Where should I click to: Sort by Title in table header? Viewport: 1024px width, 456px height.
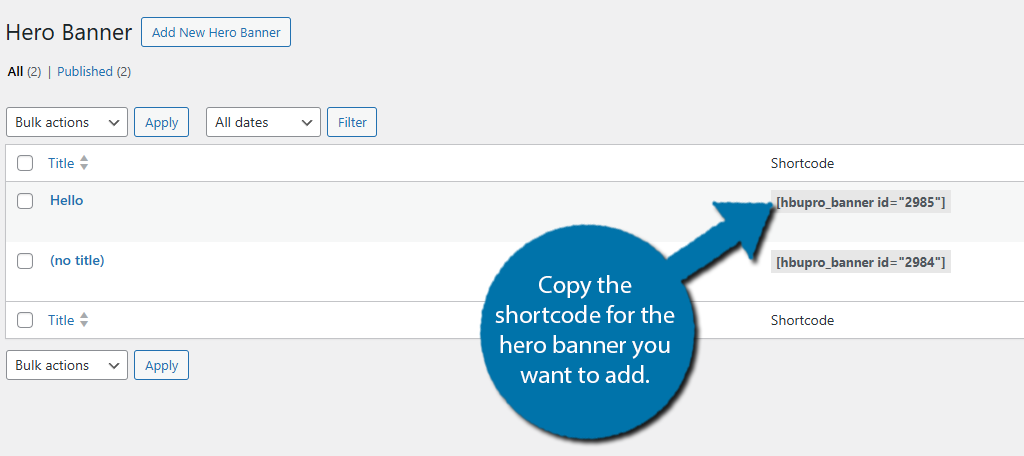coord(61,163)
